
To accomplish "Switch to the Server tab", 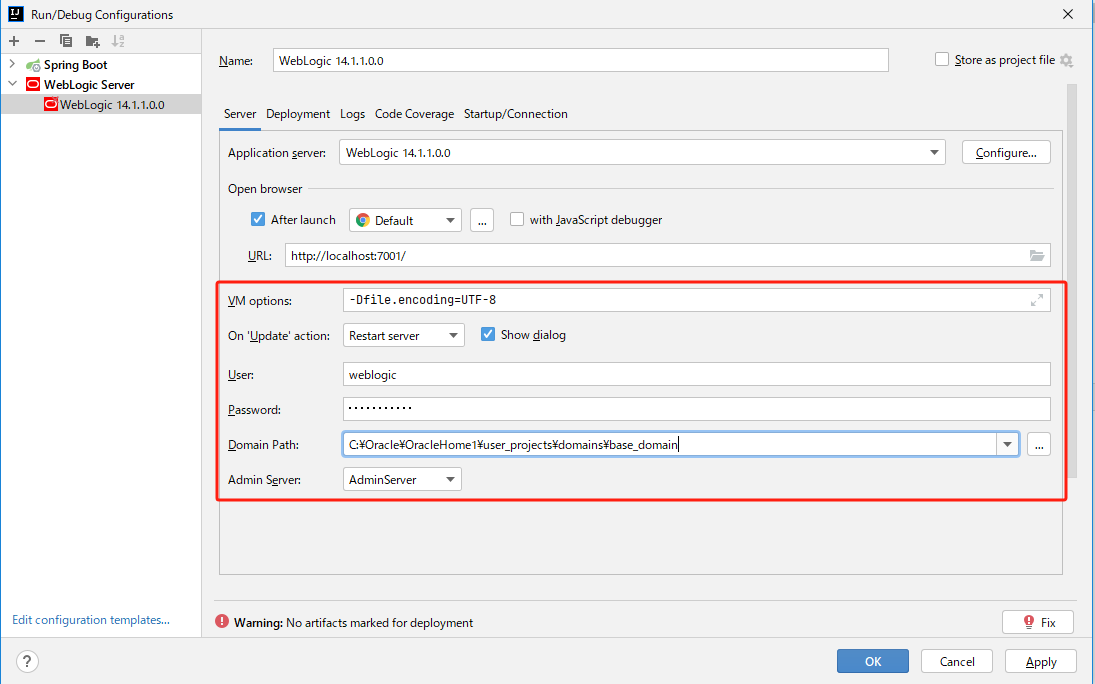I will pos(240,114).
